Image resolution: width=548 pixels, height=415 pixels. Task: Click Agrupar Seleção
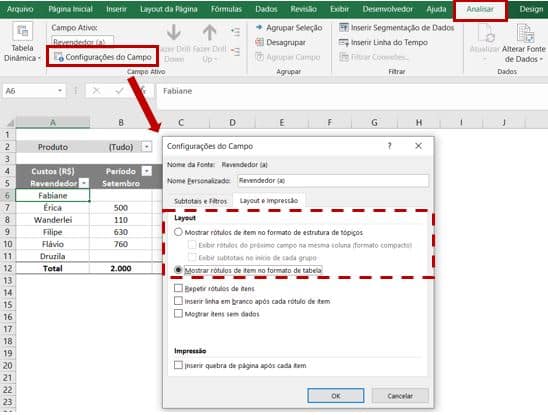pos(289,28)
